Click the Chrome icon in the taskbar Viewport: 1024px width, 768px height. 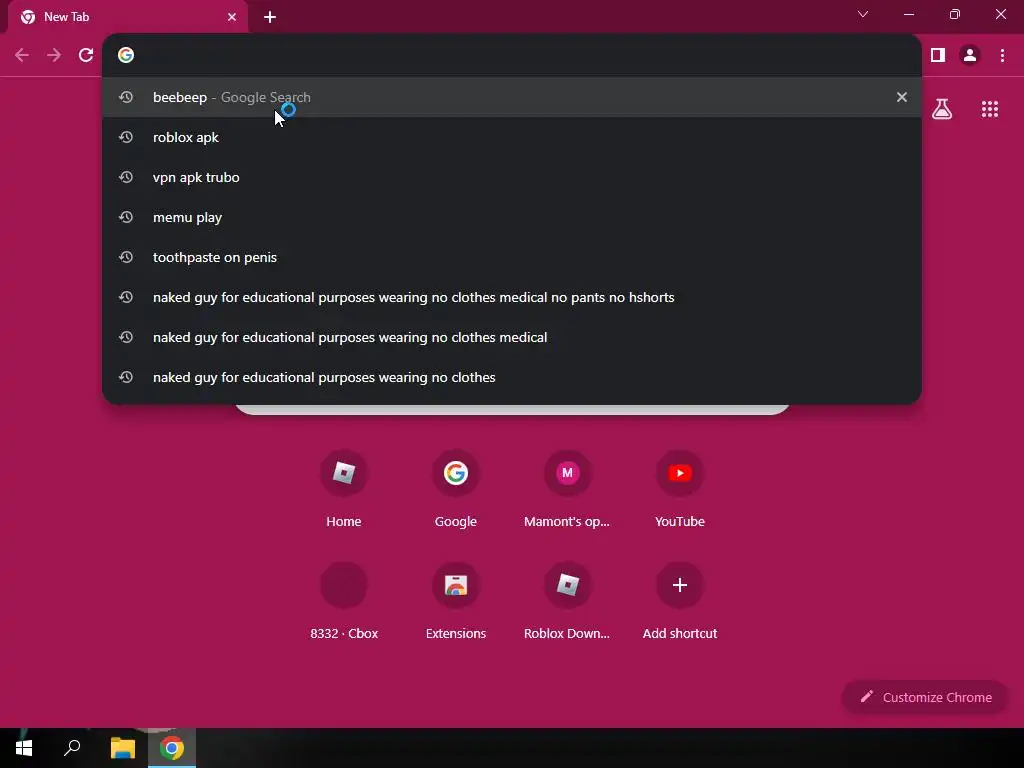click(172, 748)
